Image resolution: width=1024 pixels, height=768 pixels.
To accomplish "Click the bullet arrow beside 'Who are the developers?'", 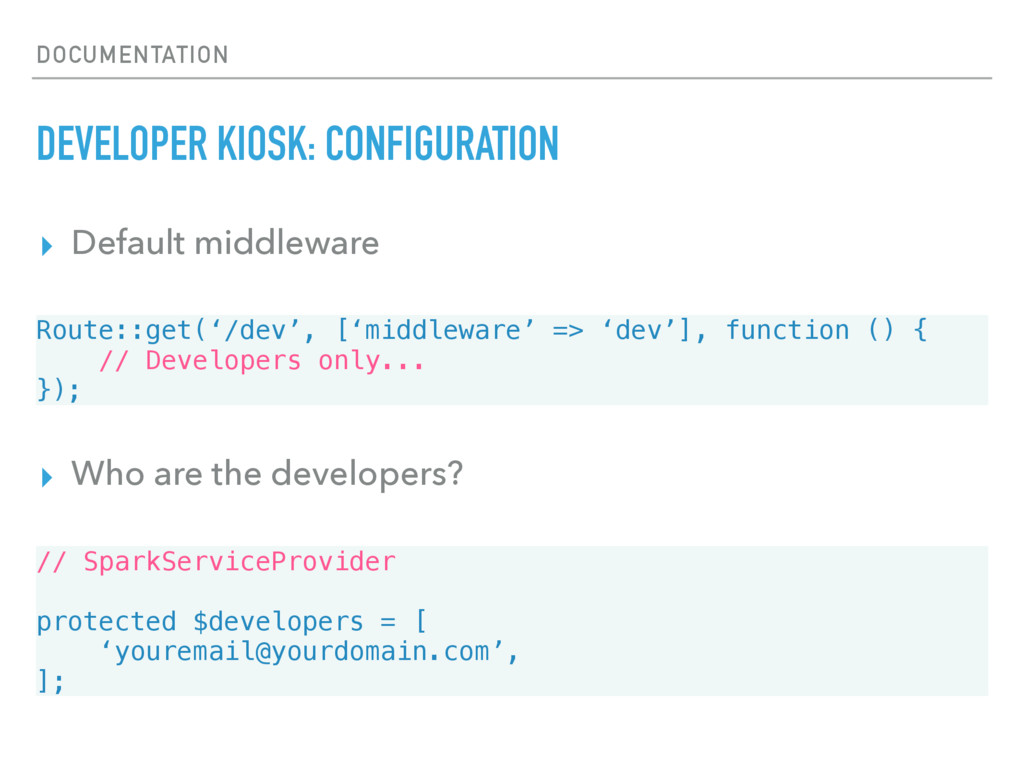I will point(46,477).
